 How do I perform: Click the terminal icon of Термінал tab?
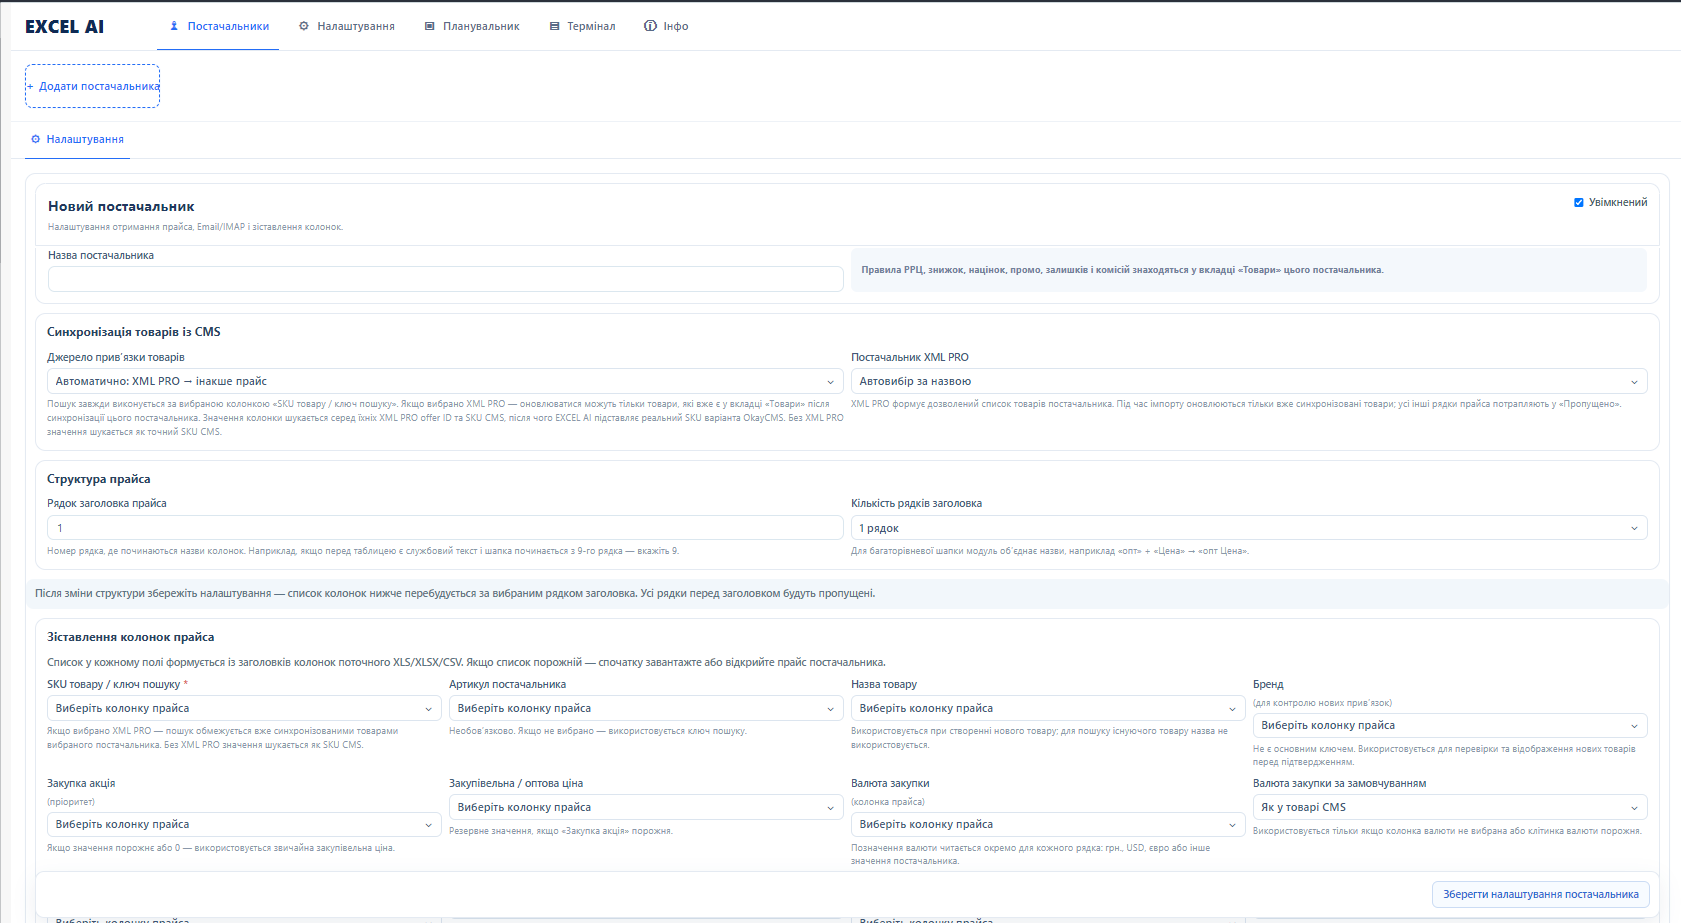pos(554,26)
